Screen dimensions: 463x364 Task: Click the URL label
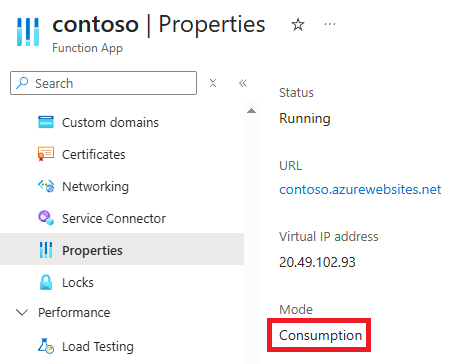pyautogui.click(x=291, y=166)
